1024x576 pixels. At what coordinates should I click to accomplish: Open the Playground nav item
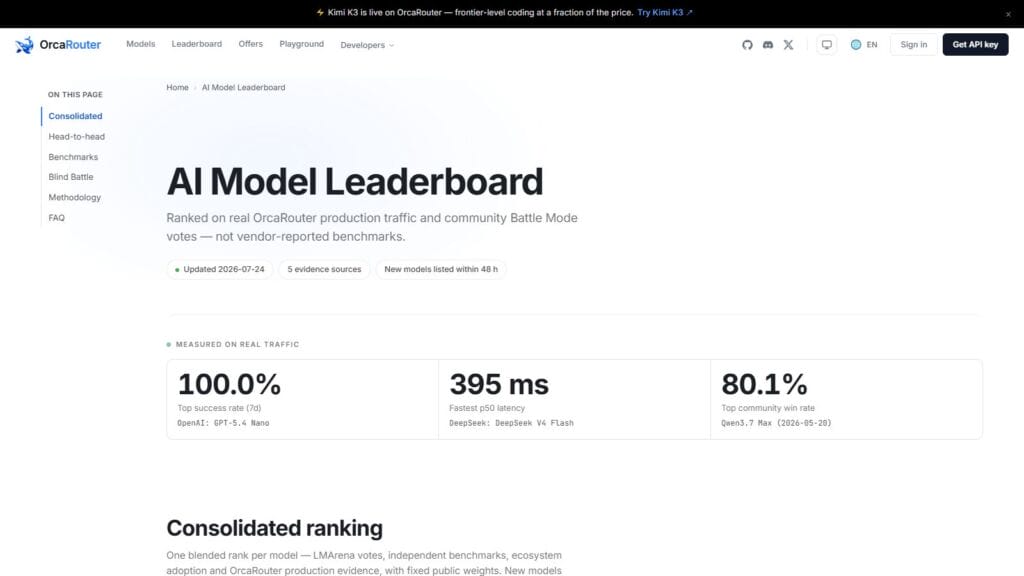[301, 44]
